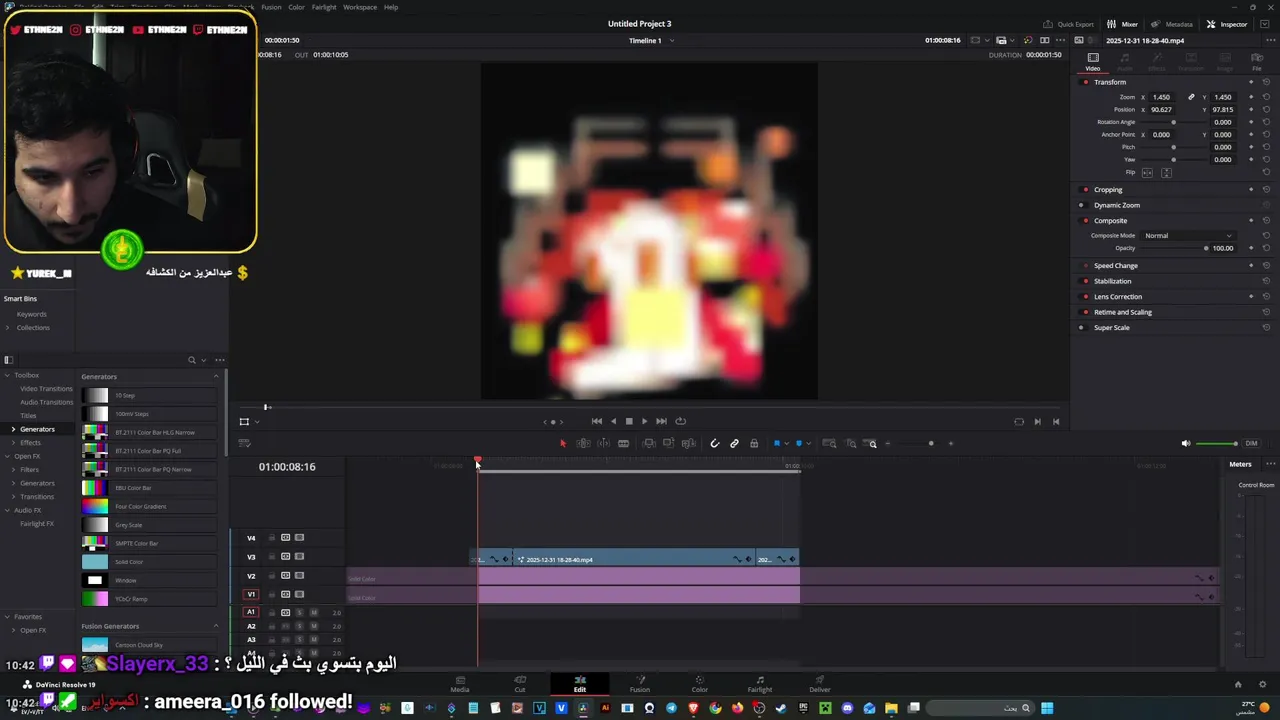Expand the Collections smart bin
Screen dimensions: 1280x720
(x=8, y=327)
